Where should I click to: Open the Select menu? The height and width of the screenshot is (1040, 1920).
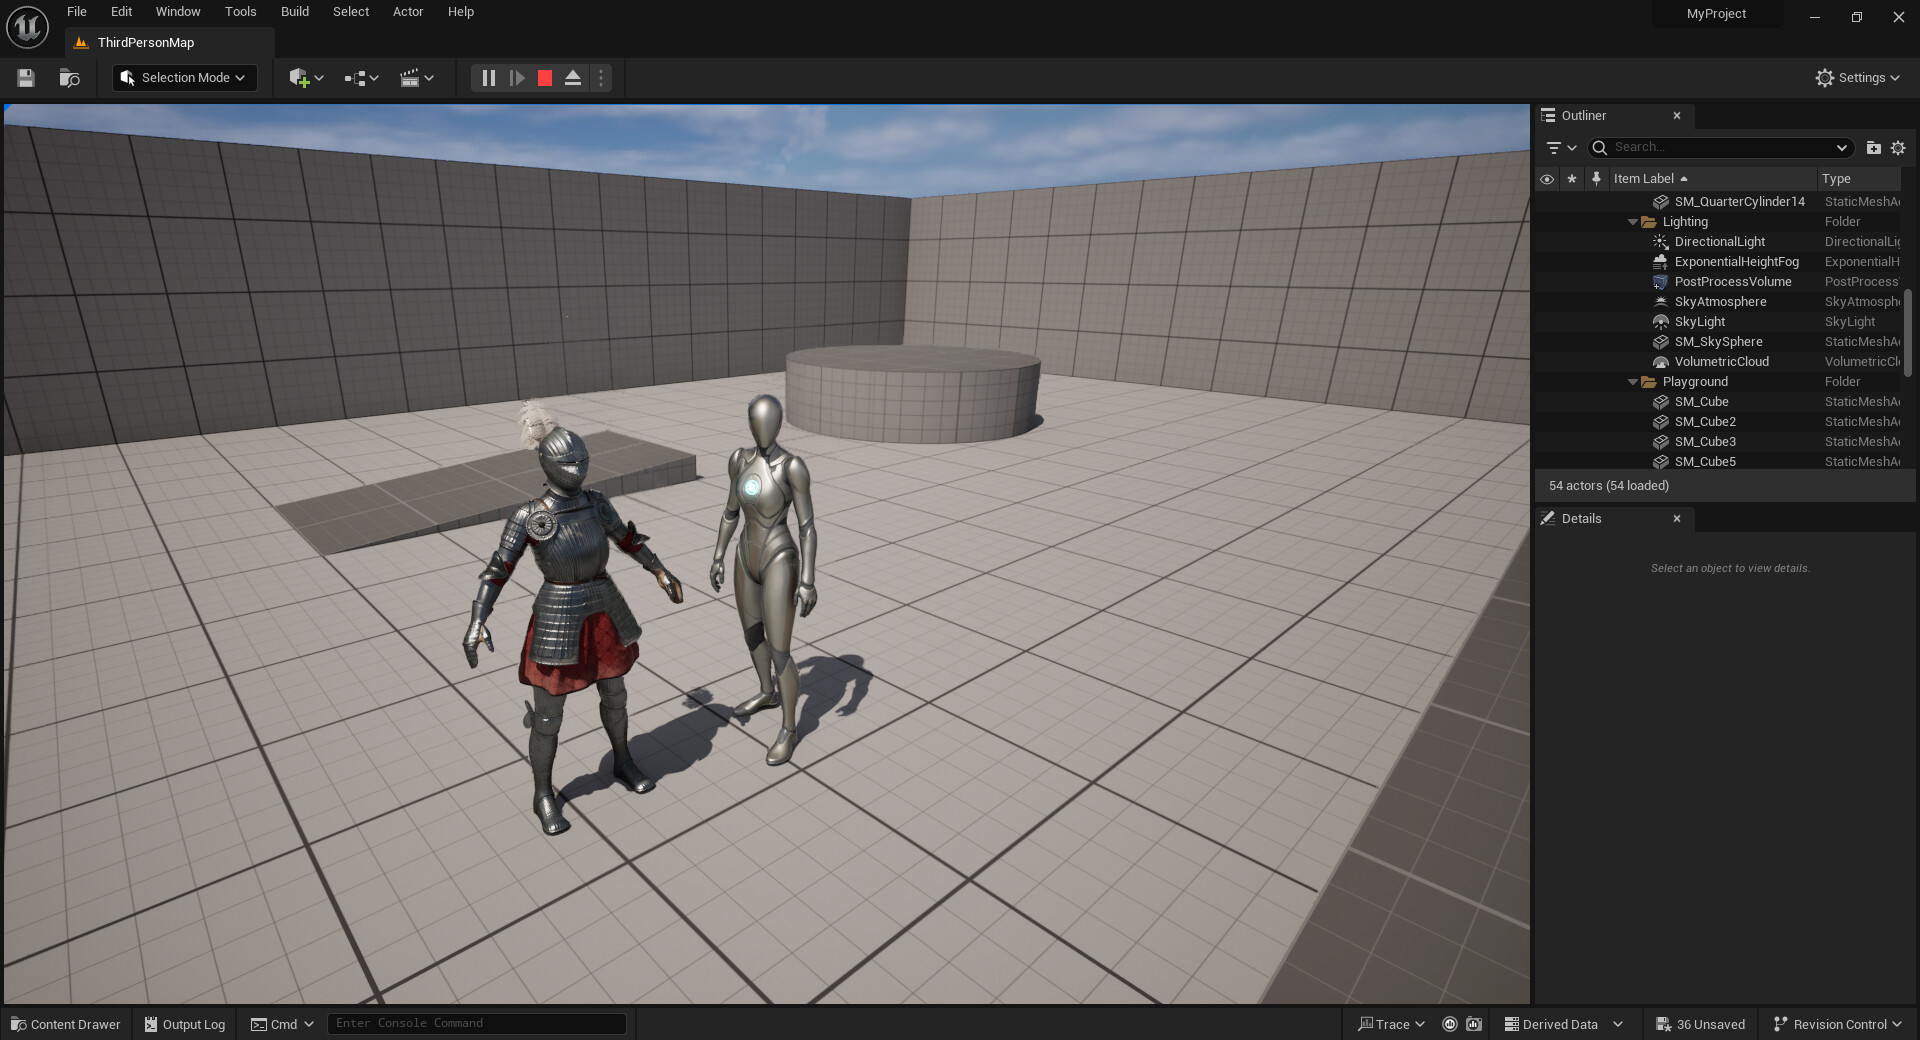(351, 12)
